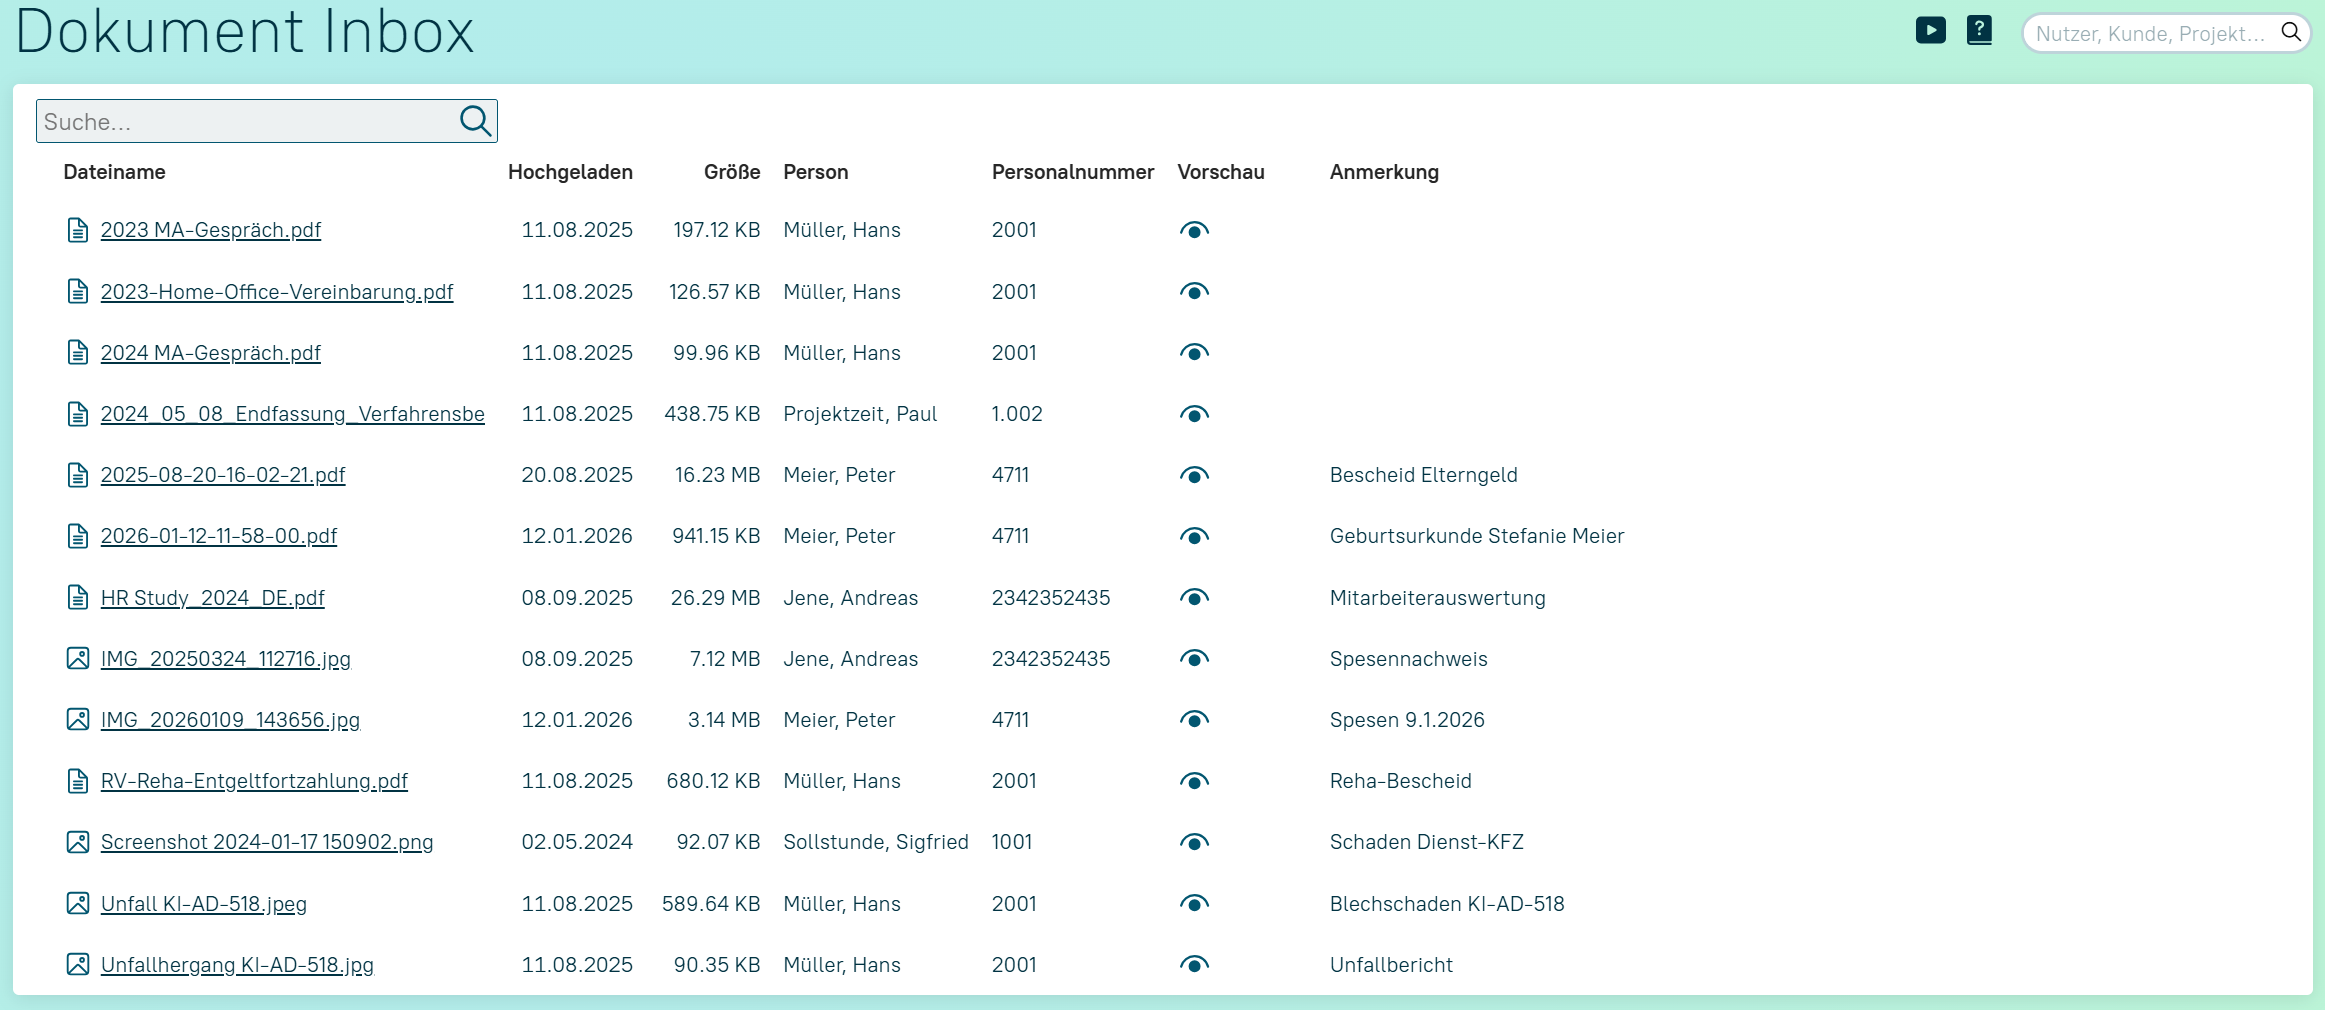This screenshot has height=1010, width=2325.
Task: Show preview for the Unfallbericht file
Action: [1194, 964]
